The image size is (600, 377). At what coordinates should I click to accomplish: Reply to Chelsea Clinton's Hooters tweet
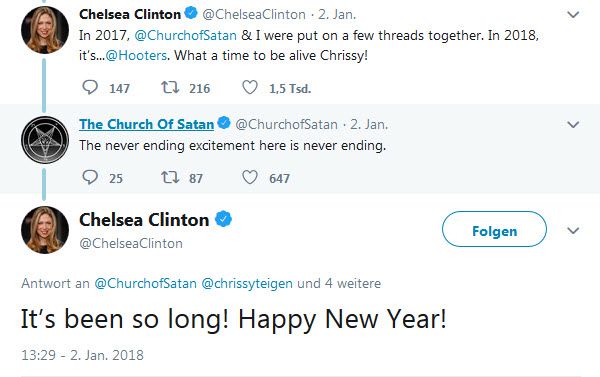[x=90, y=88]
